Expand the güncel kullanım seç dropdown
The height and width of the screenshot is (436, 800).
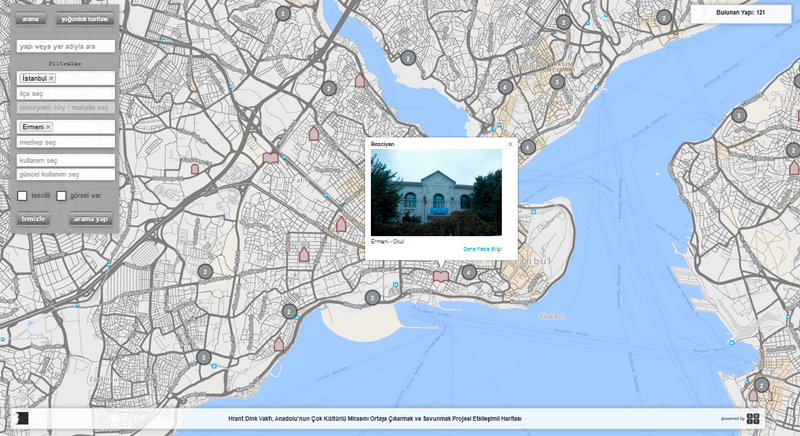point(66,174)
